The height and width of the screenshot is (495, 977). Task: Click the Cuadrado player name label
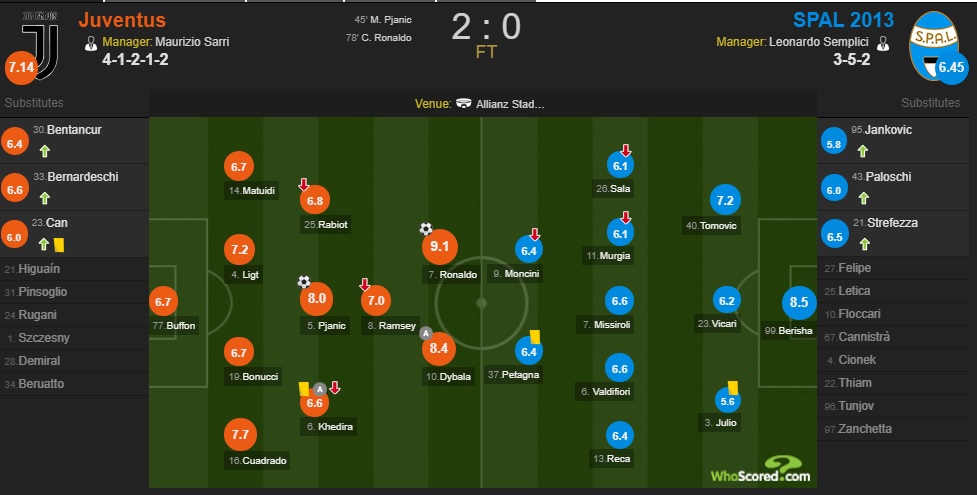pyautogui.click(x=257, y=461)
